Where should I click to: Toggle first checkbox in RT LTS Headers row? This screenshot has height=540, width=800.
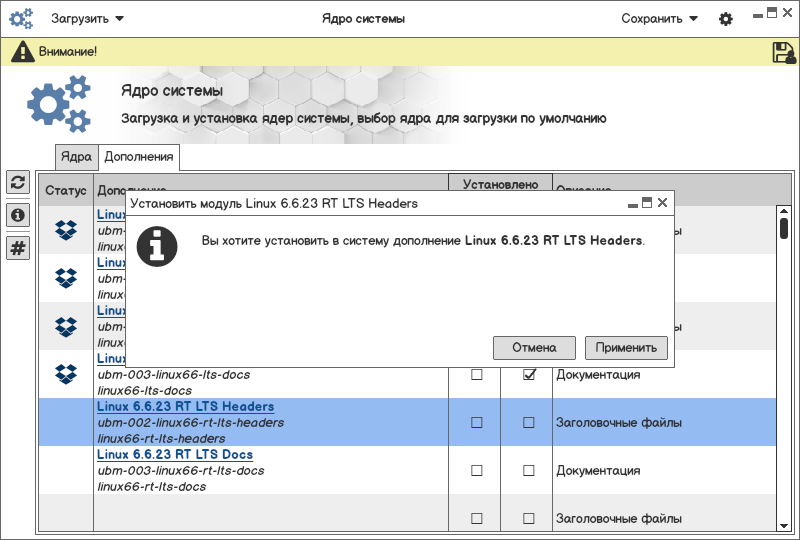[x=477, y=423]
